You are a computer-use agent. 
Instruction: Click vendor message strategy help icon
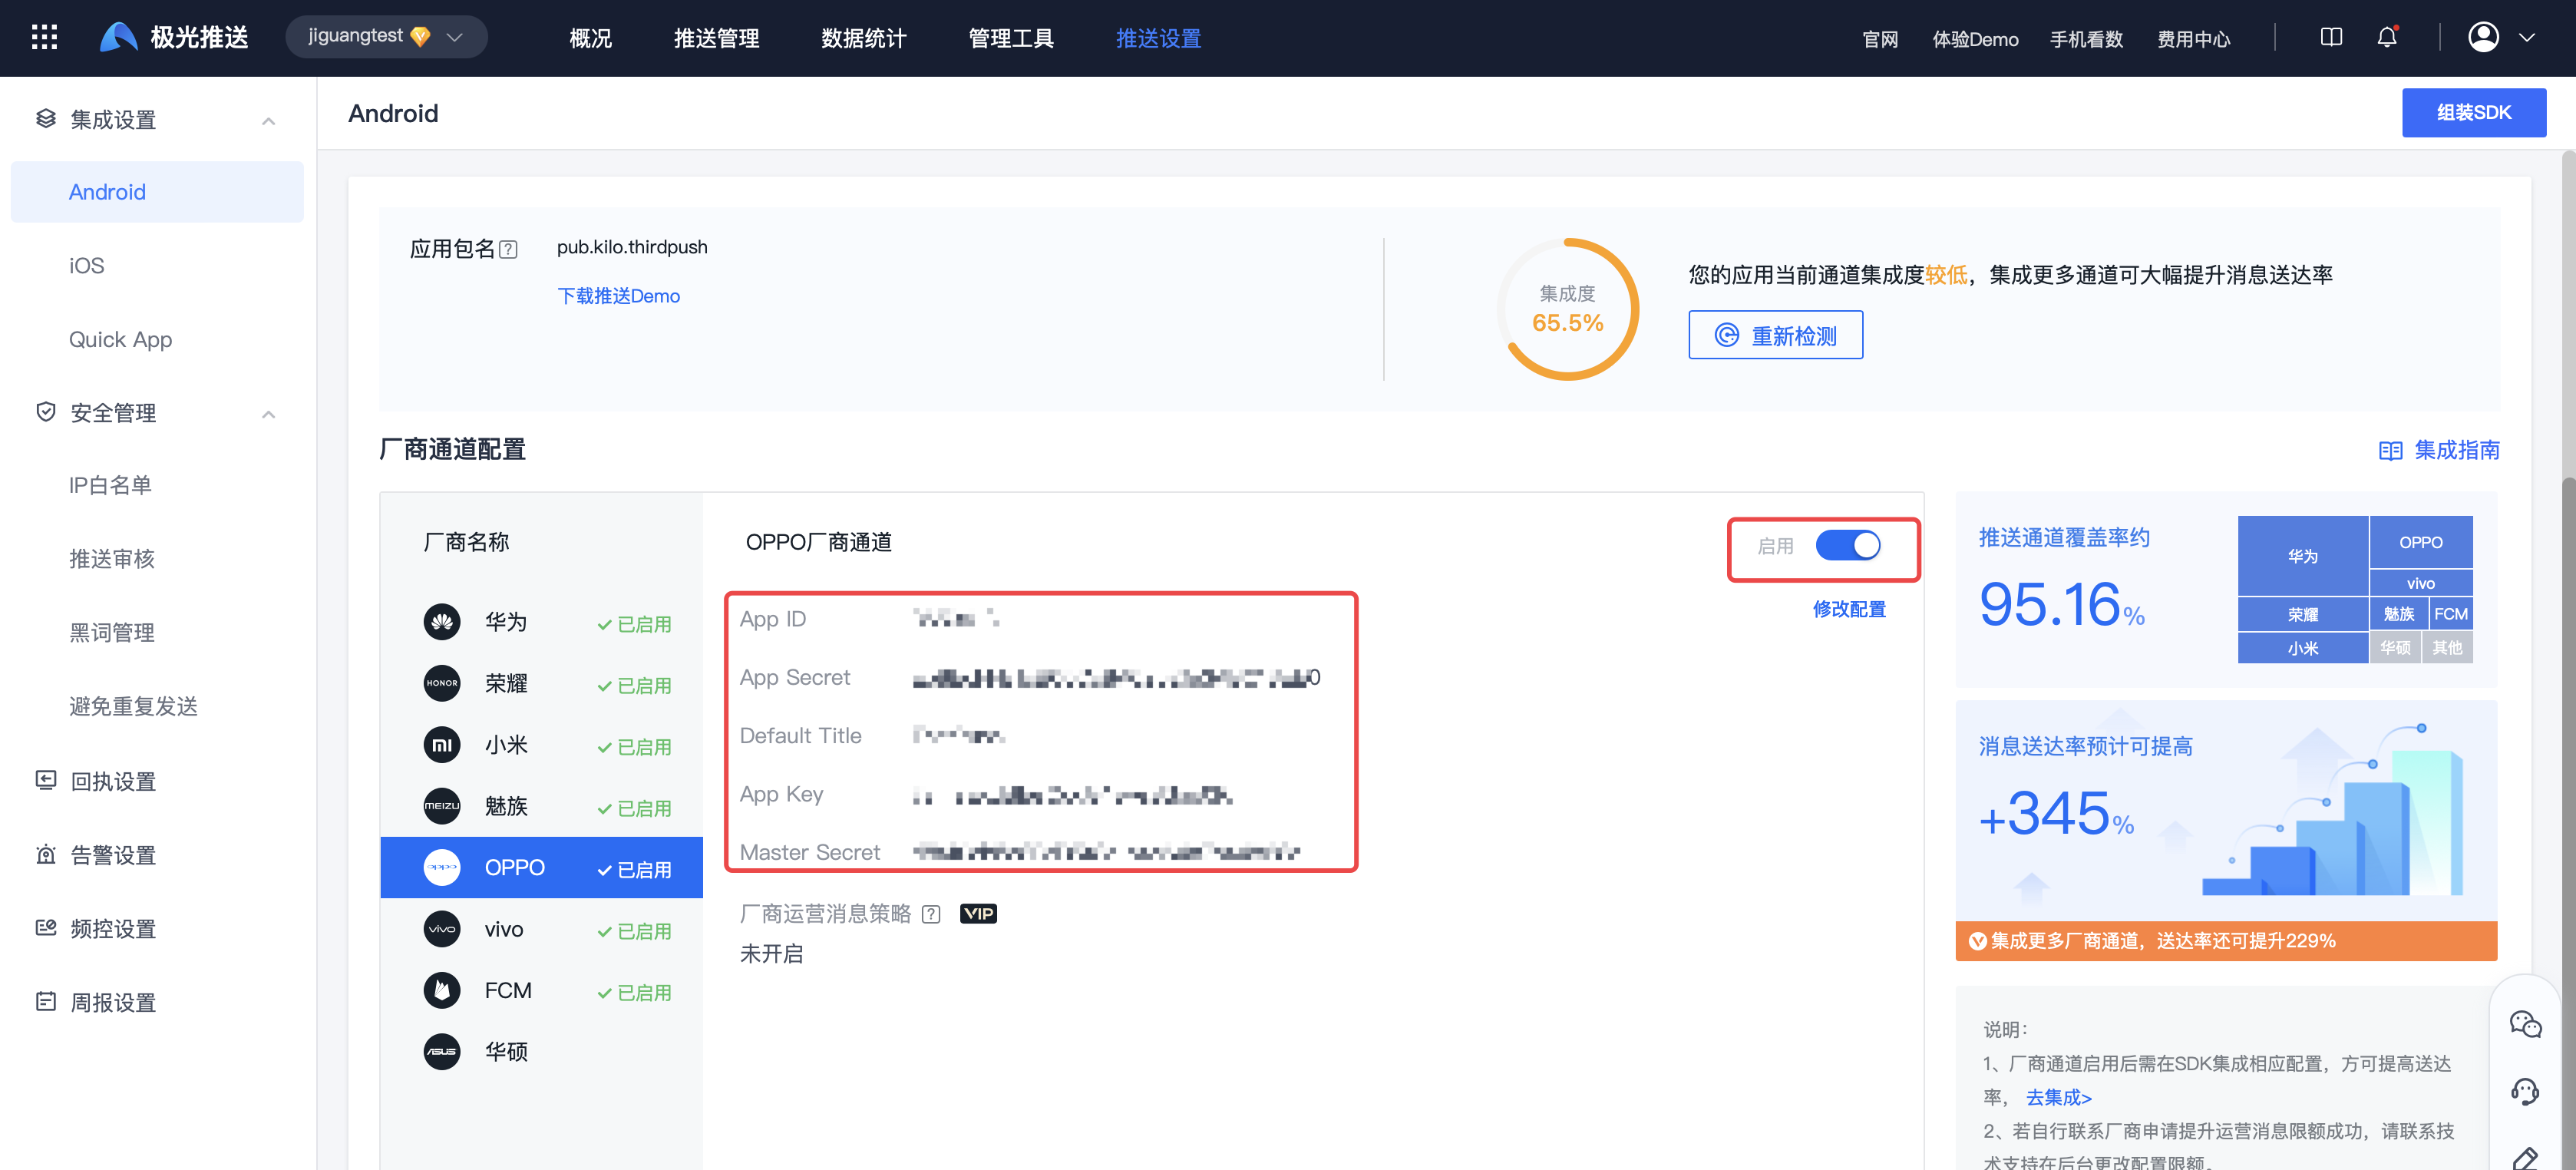pos(931,914)
